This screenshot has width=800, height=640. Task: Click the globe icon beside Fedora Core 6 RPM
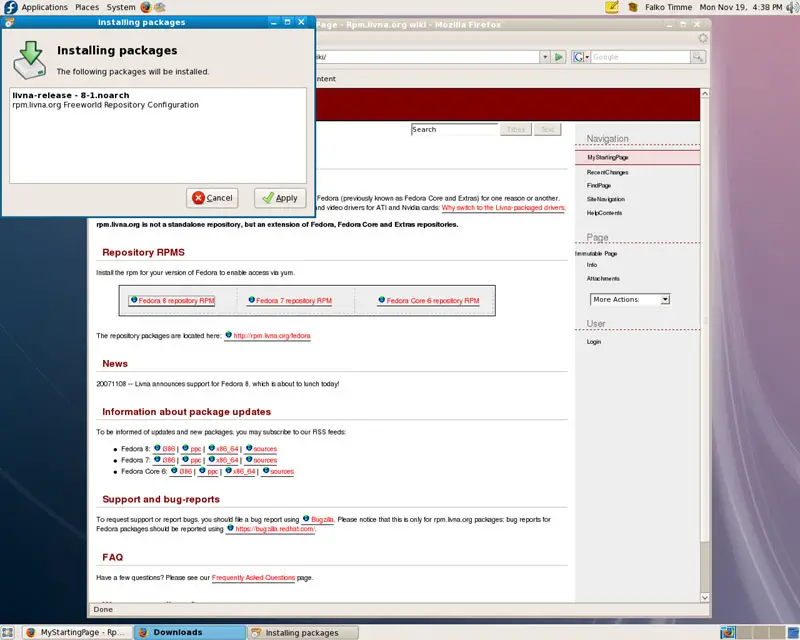tap(382, 300)
